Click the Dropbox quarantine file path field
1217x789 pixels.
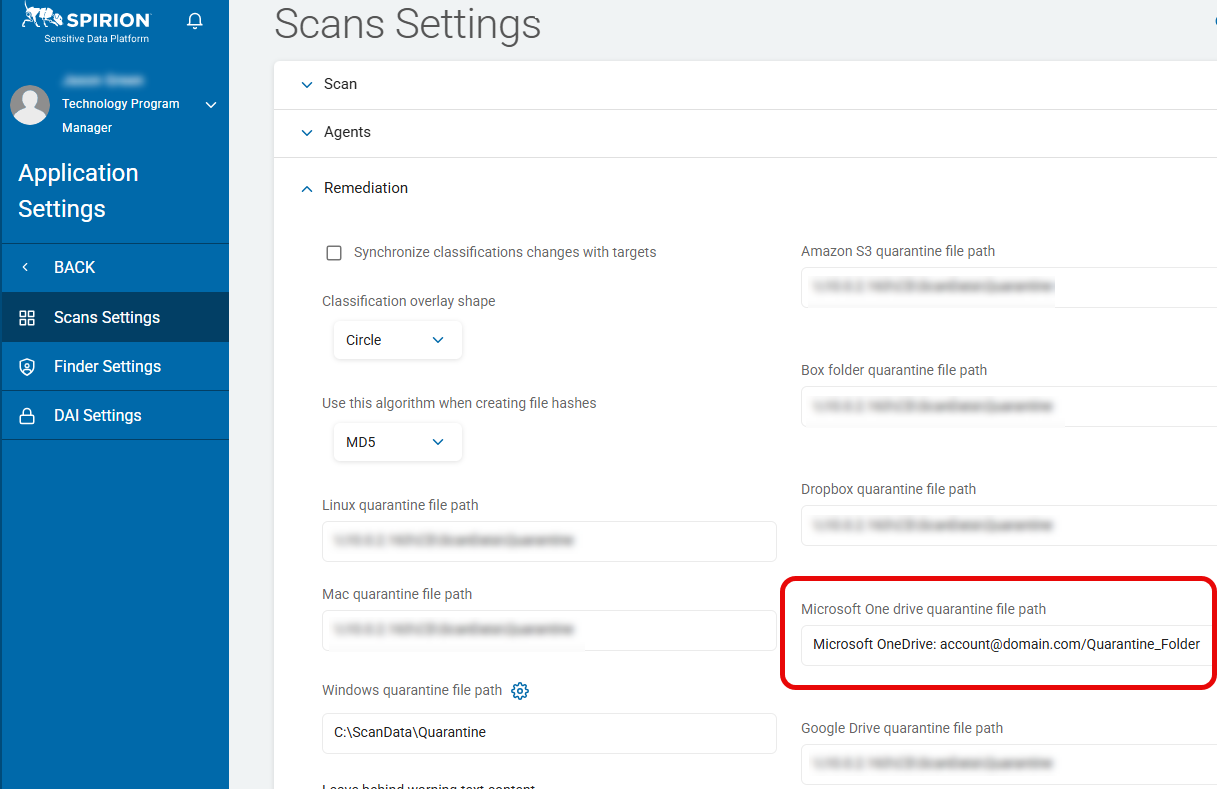(x=1009, y=525)
